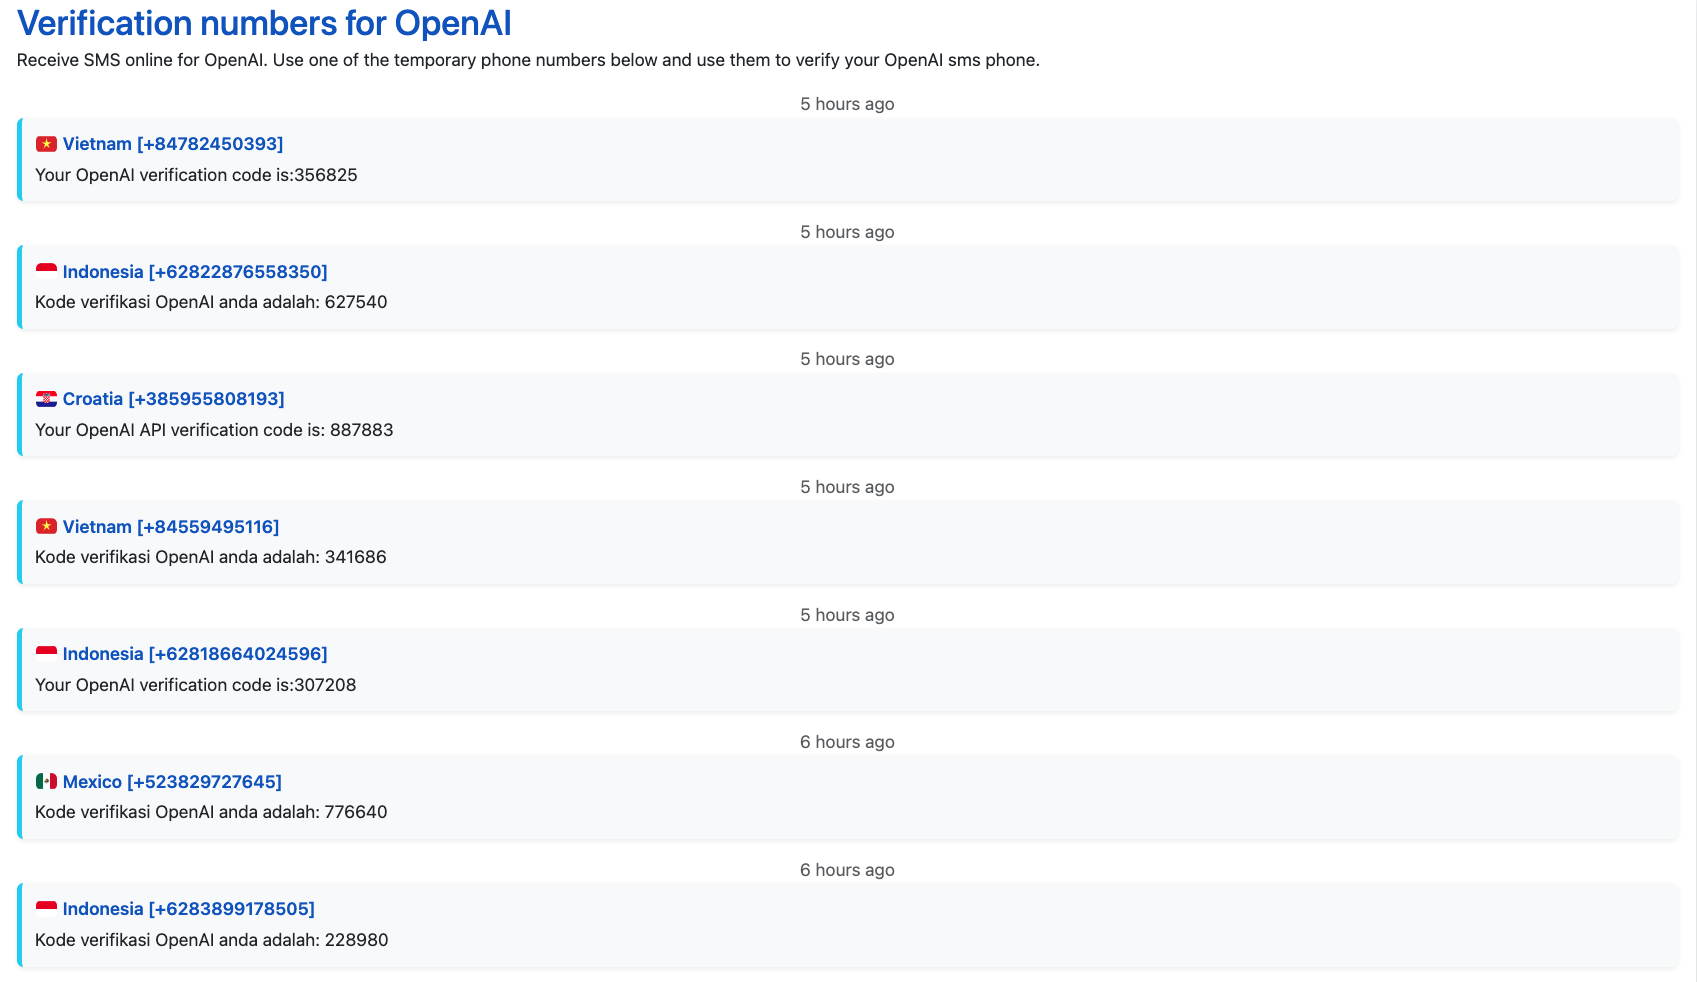This screenshot has height=982, width=1697.
Task: Click the Vietnam flag beside +84782450393
Action: 46,144
